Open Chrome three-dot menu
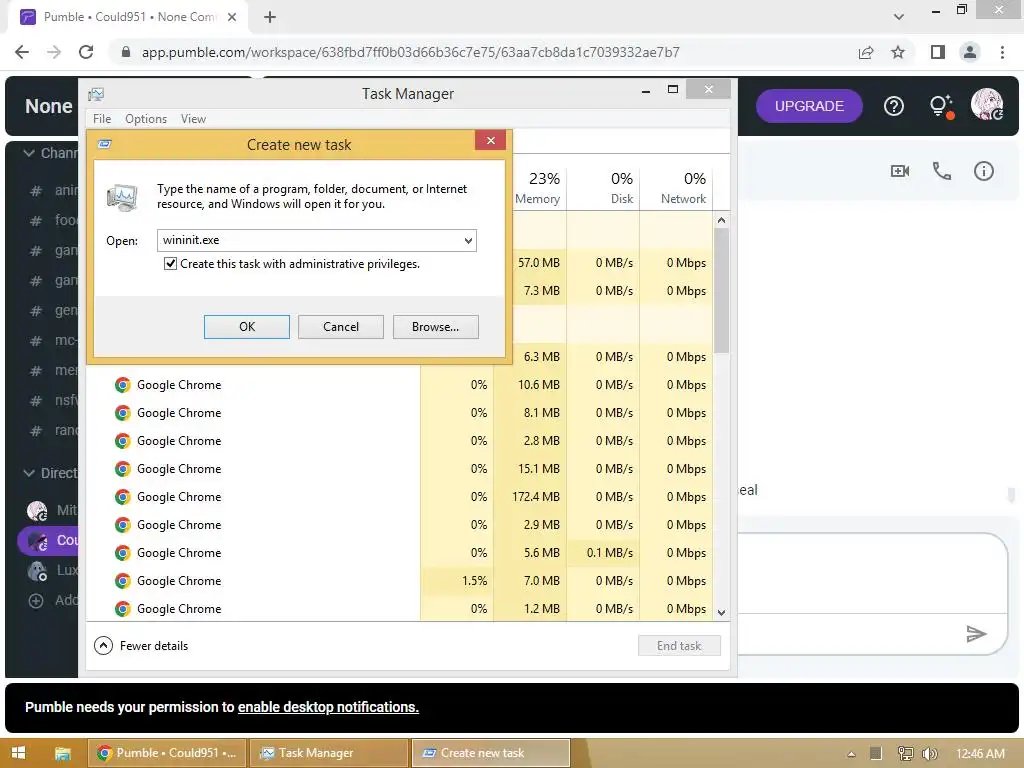The width and height of the screenshot is (1024, 768). tap(1002, 52)
